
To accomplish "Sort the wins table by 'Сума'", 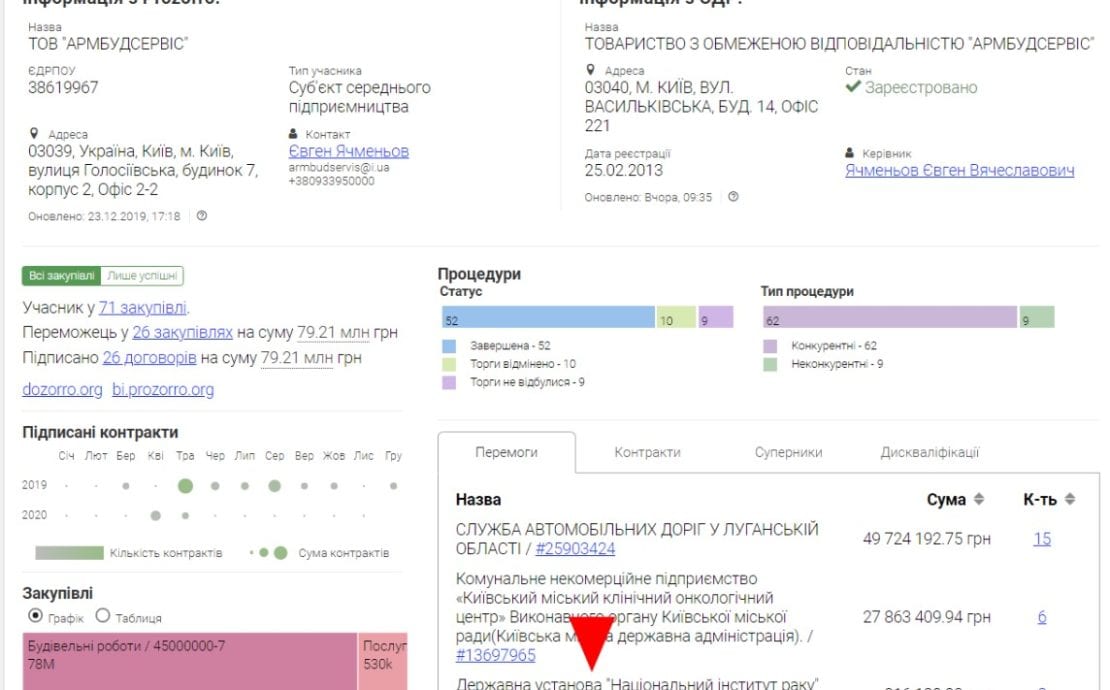I will tap(979, 499).
